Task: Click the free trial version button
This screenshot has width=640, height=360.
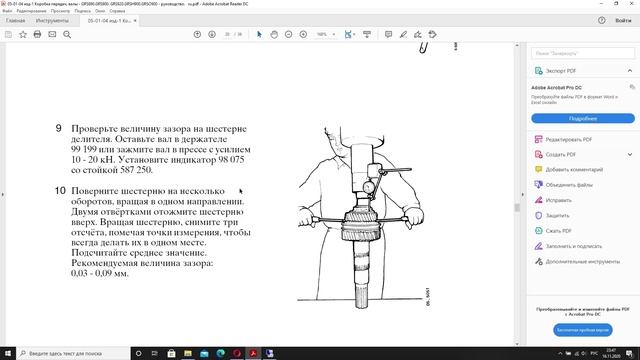Action: click(x=583, y=330)
